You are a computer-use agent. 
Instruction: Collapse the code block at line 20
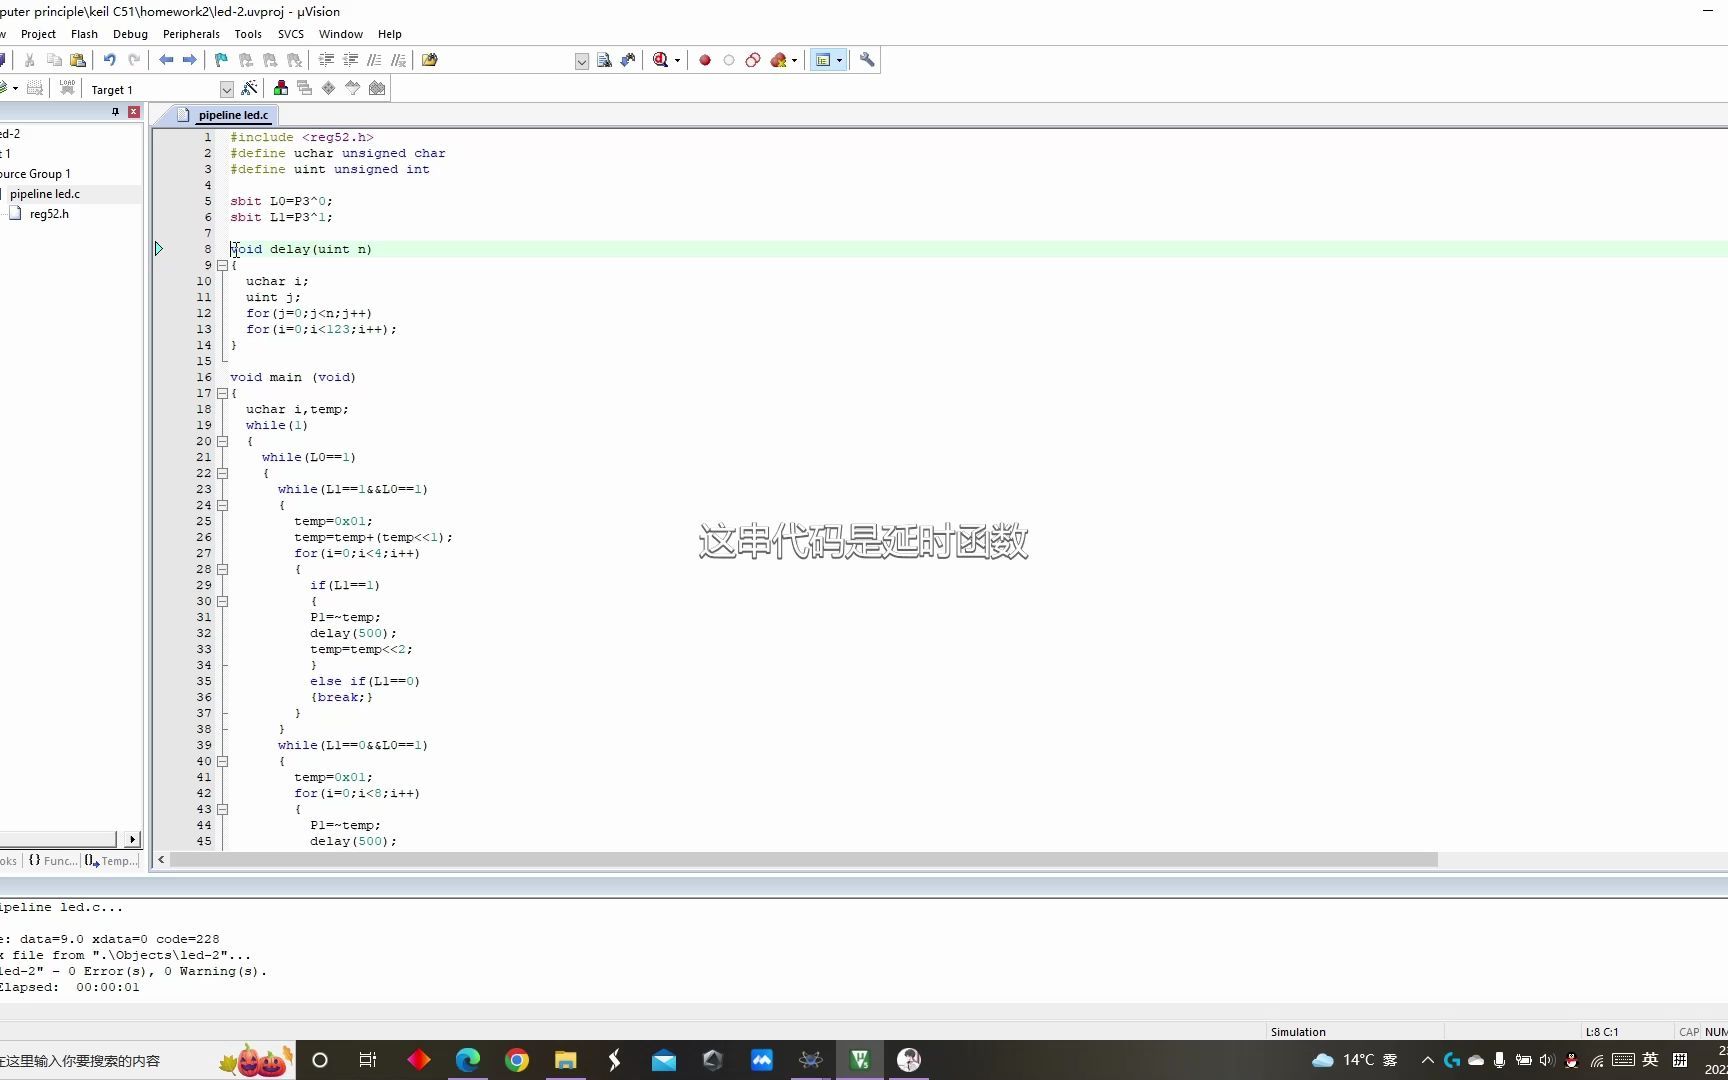tap(222, 441)
